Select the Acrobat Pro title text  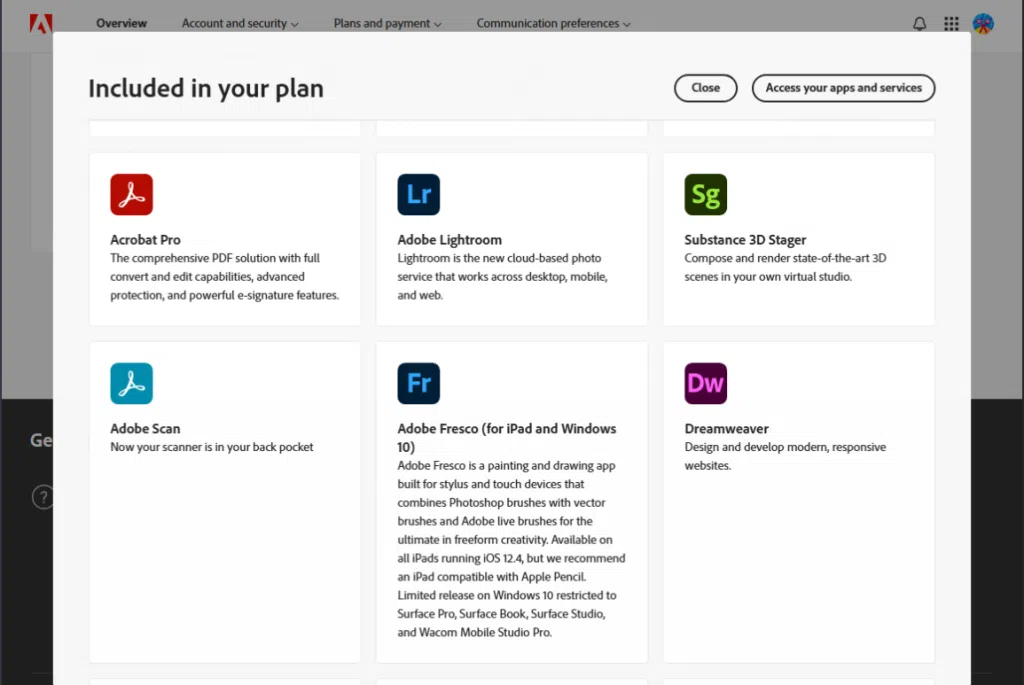coord(145,240)
